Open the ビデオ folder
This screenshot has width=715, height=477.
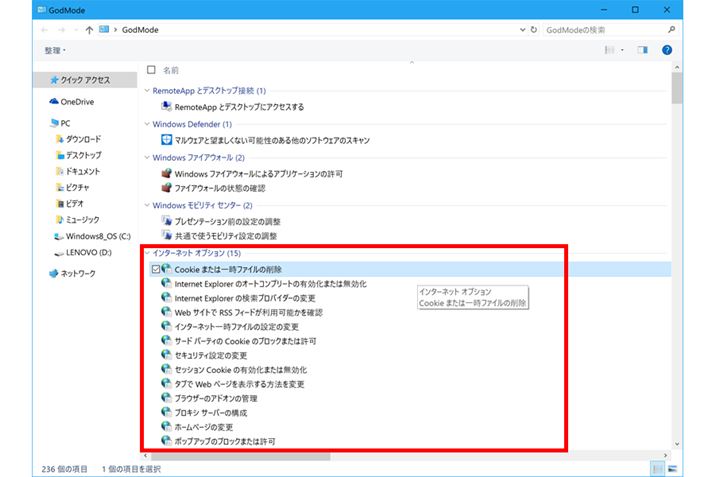coord(70,203)
